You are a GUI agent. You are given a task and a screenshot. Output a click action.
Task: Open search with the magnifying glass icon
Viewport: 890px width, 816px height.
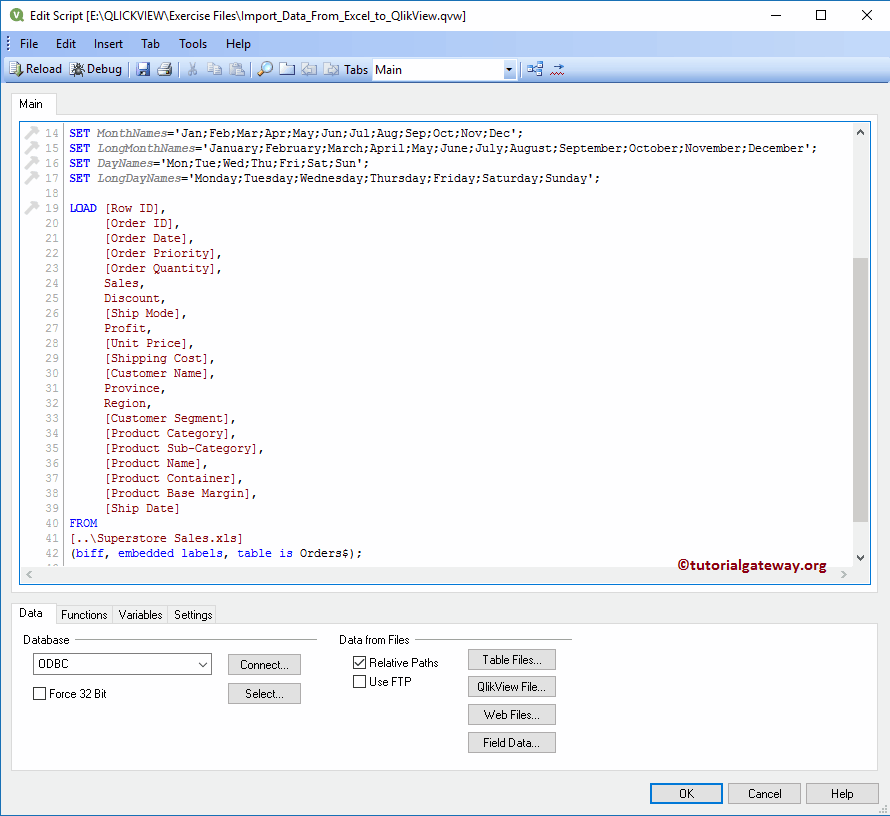coord(265,69)
